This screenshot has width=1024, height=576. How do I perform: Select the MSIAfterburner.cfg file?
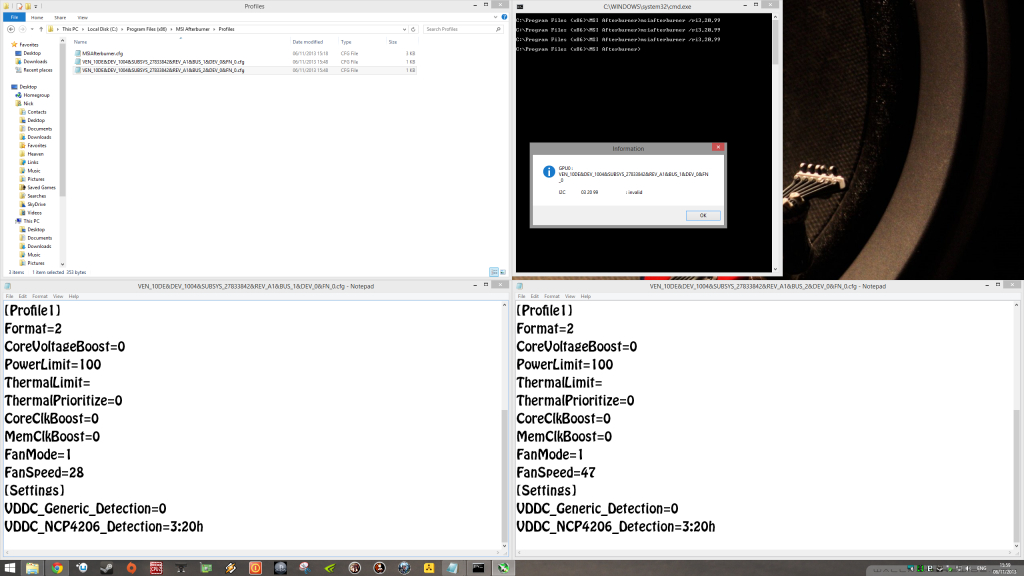[103, 54]
